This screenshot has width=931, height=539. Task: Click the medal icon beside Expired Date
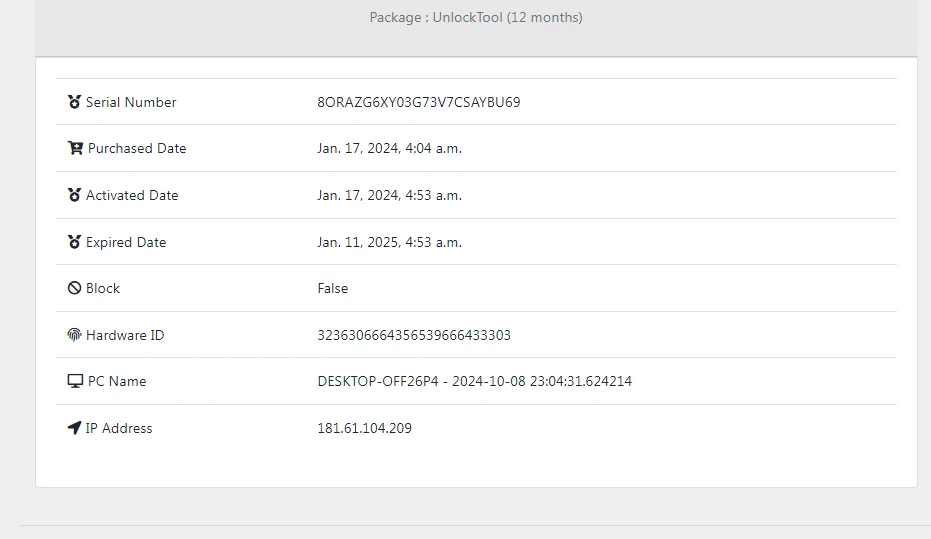[x=74, y=242]
